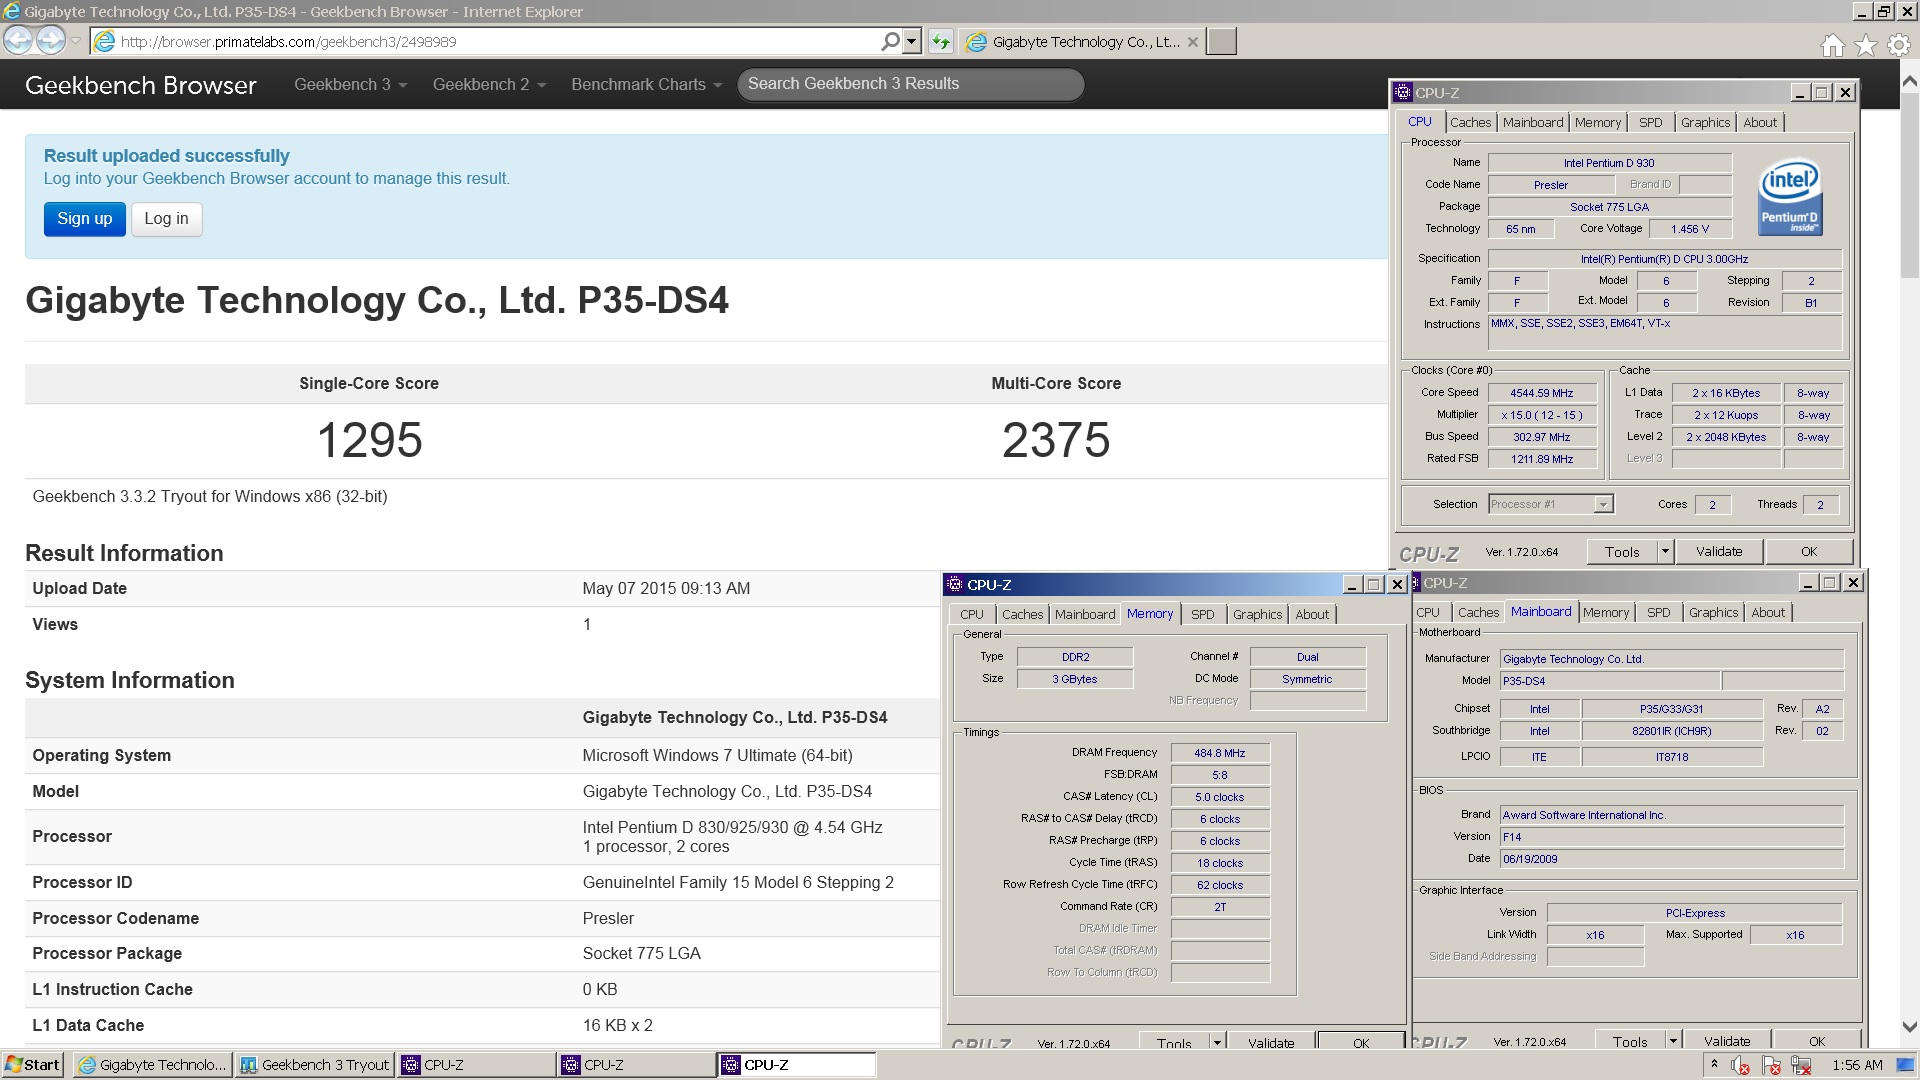Click the browser scrollbar up arrow
1920x1080 pixels.
click(1909, 83)
